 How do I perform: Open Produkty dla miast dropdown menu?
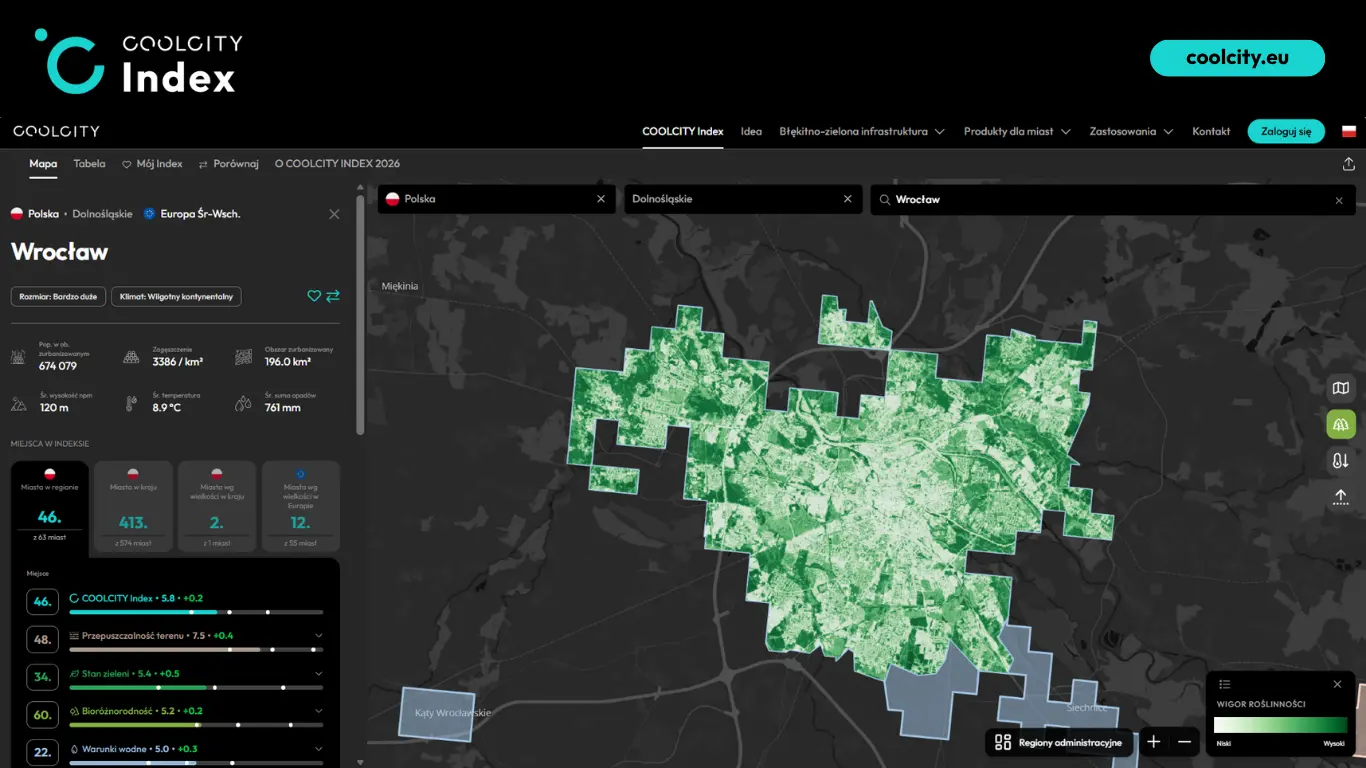pos(1017,131)
